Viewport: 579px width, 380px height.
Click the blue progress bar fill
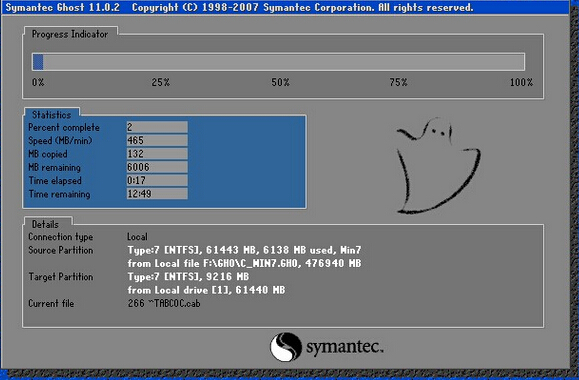[38, 62]
